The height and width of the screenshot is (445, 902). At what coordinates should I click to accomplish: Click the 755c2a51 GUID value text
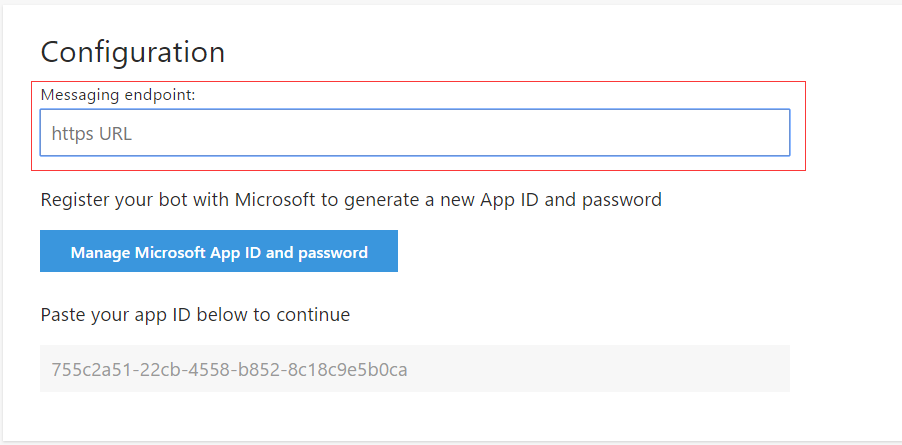pyautogui.click(x=229, y=370)
